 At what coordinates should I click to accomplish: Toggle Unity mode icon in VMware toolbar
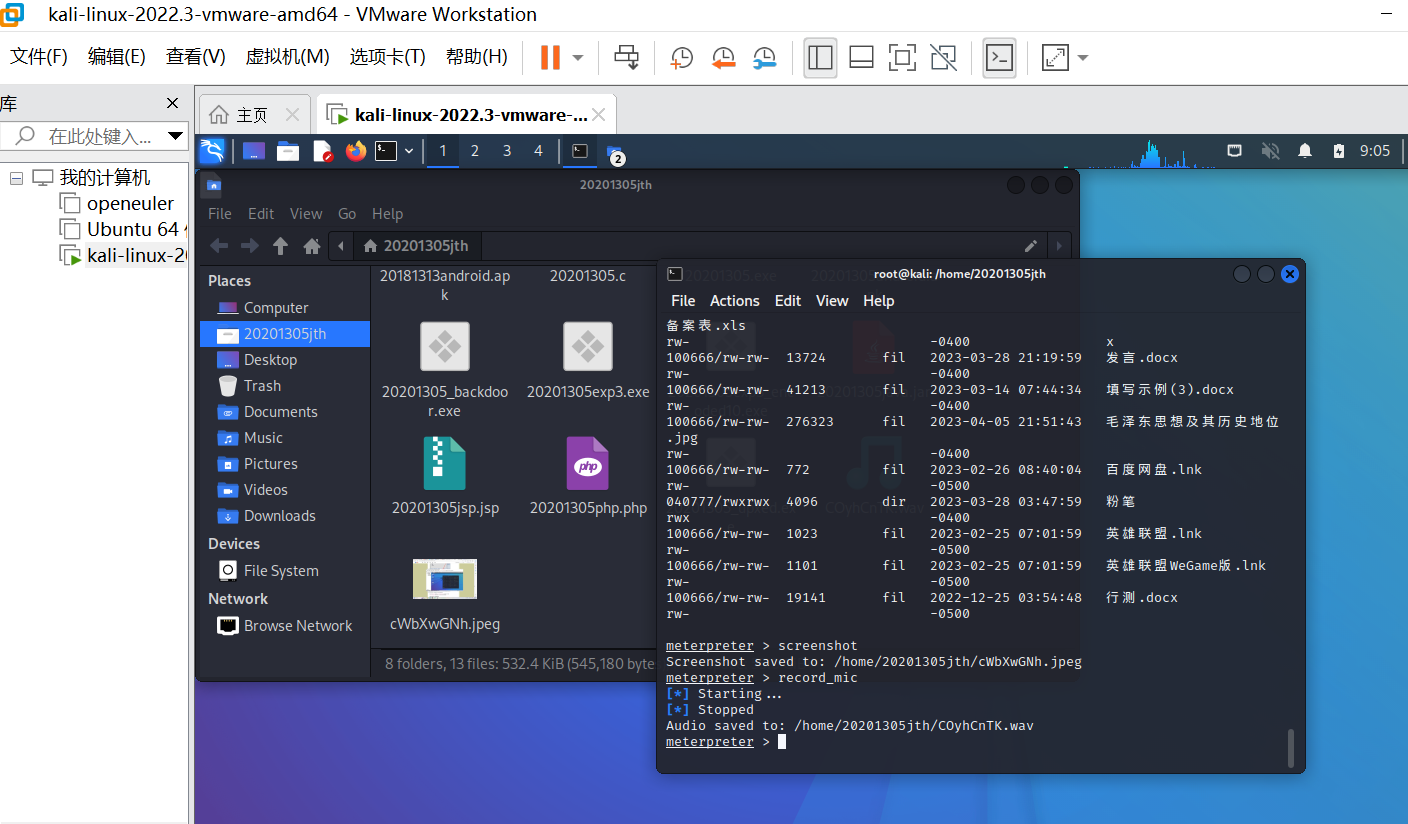[943, 58]
